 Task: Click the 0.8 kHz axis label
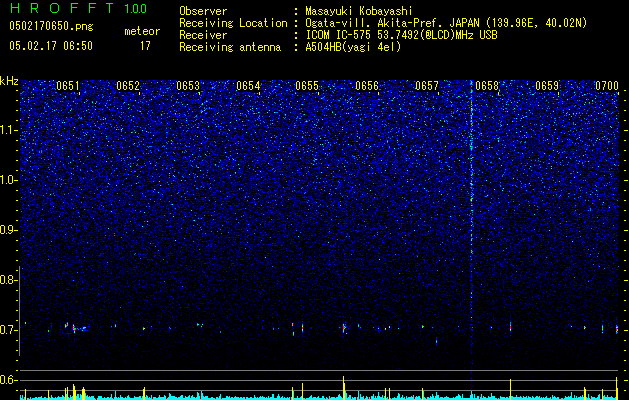7,280
